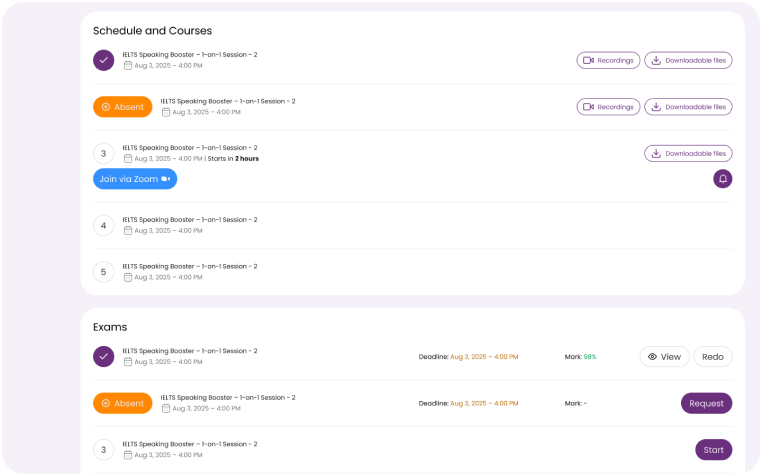Image resolution: width=762 pixels, height=476 pixels.
Task: Click step number 3 circle in Exams
Action: [103, 449]
